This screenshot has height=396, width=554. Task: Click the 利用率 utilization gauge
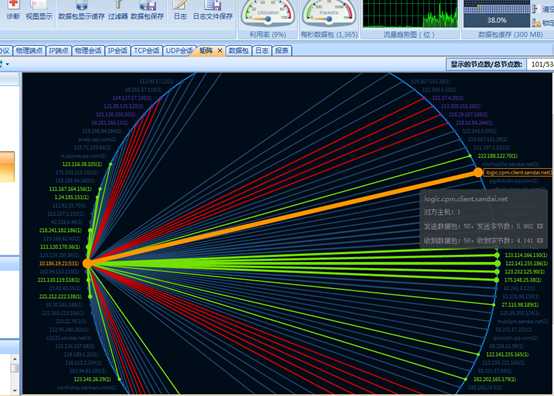click(x=268, y=13)
